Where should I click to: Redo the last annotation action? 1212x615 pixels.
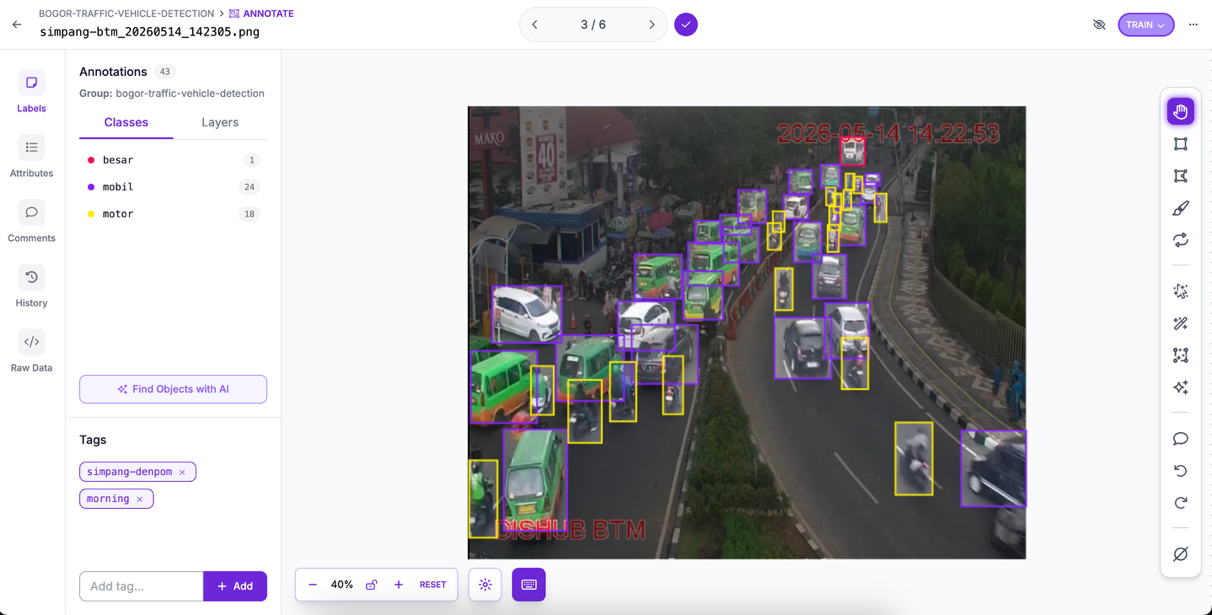point(1180,502)
